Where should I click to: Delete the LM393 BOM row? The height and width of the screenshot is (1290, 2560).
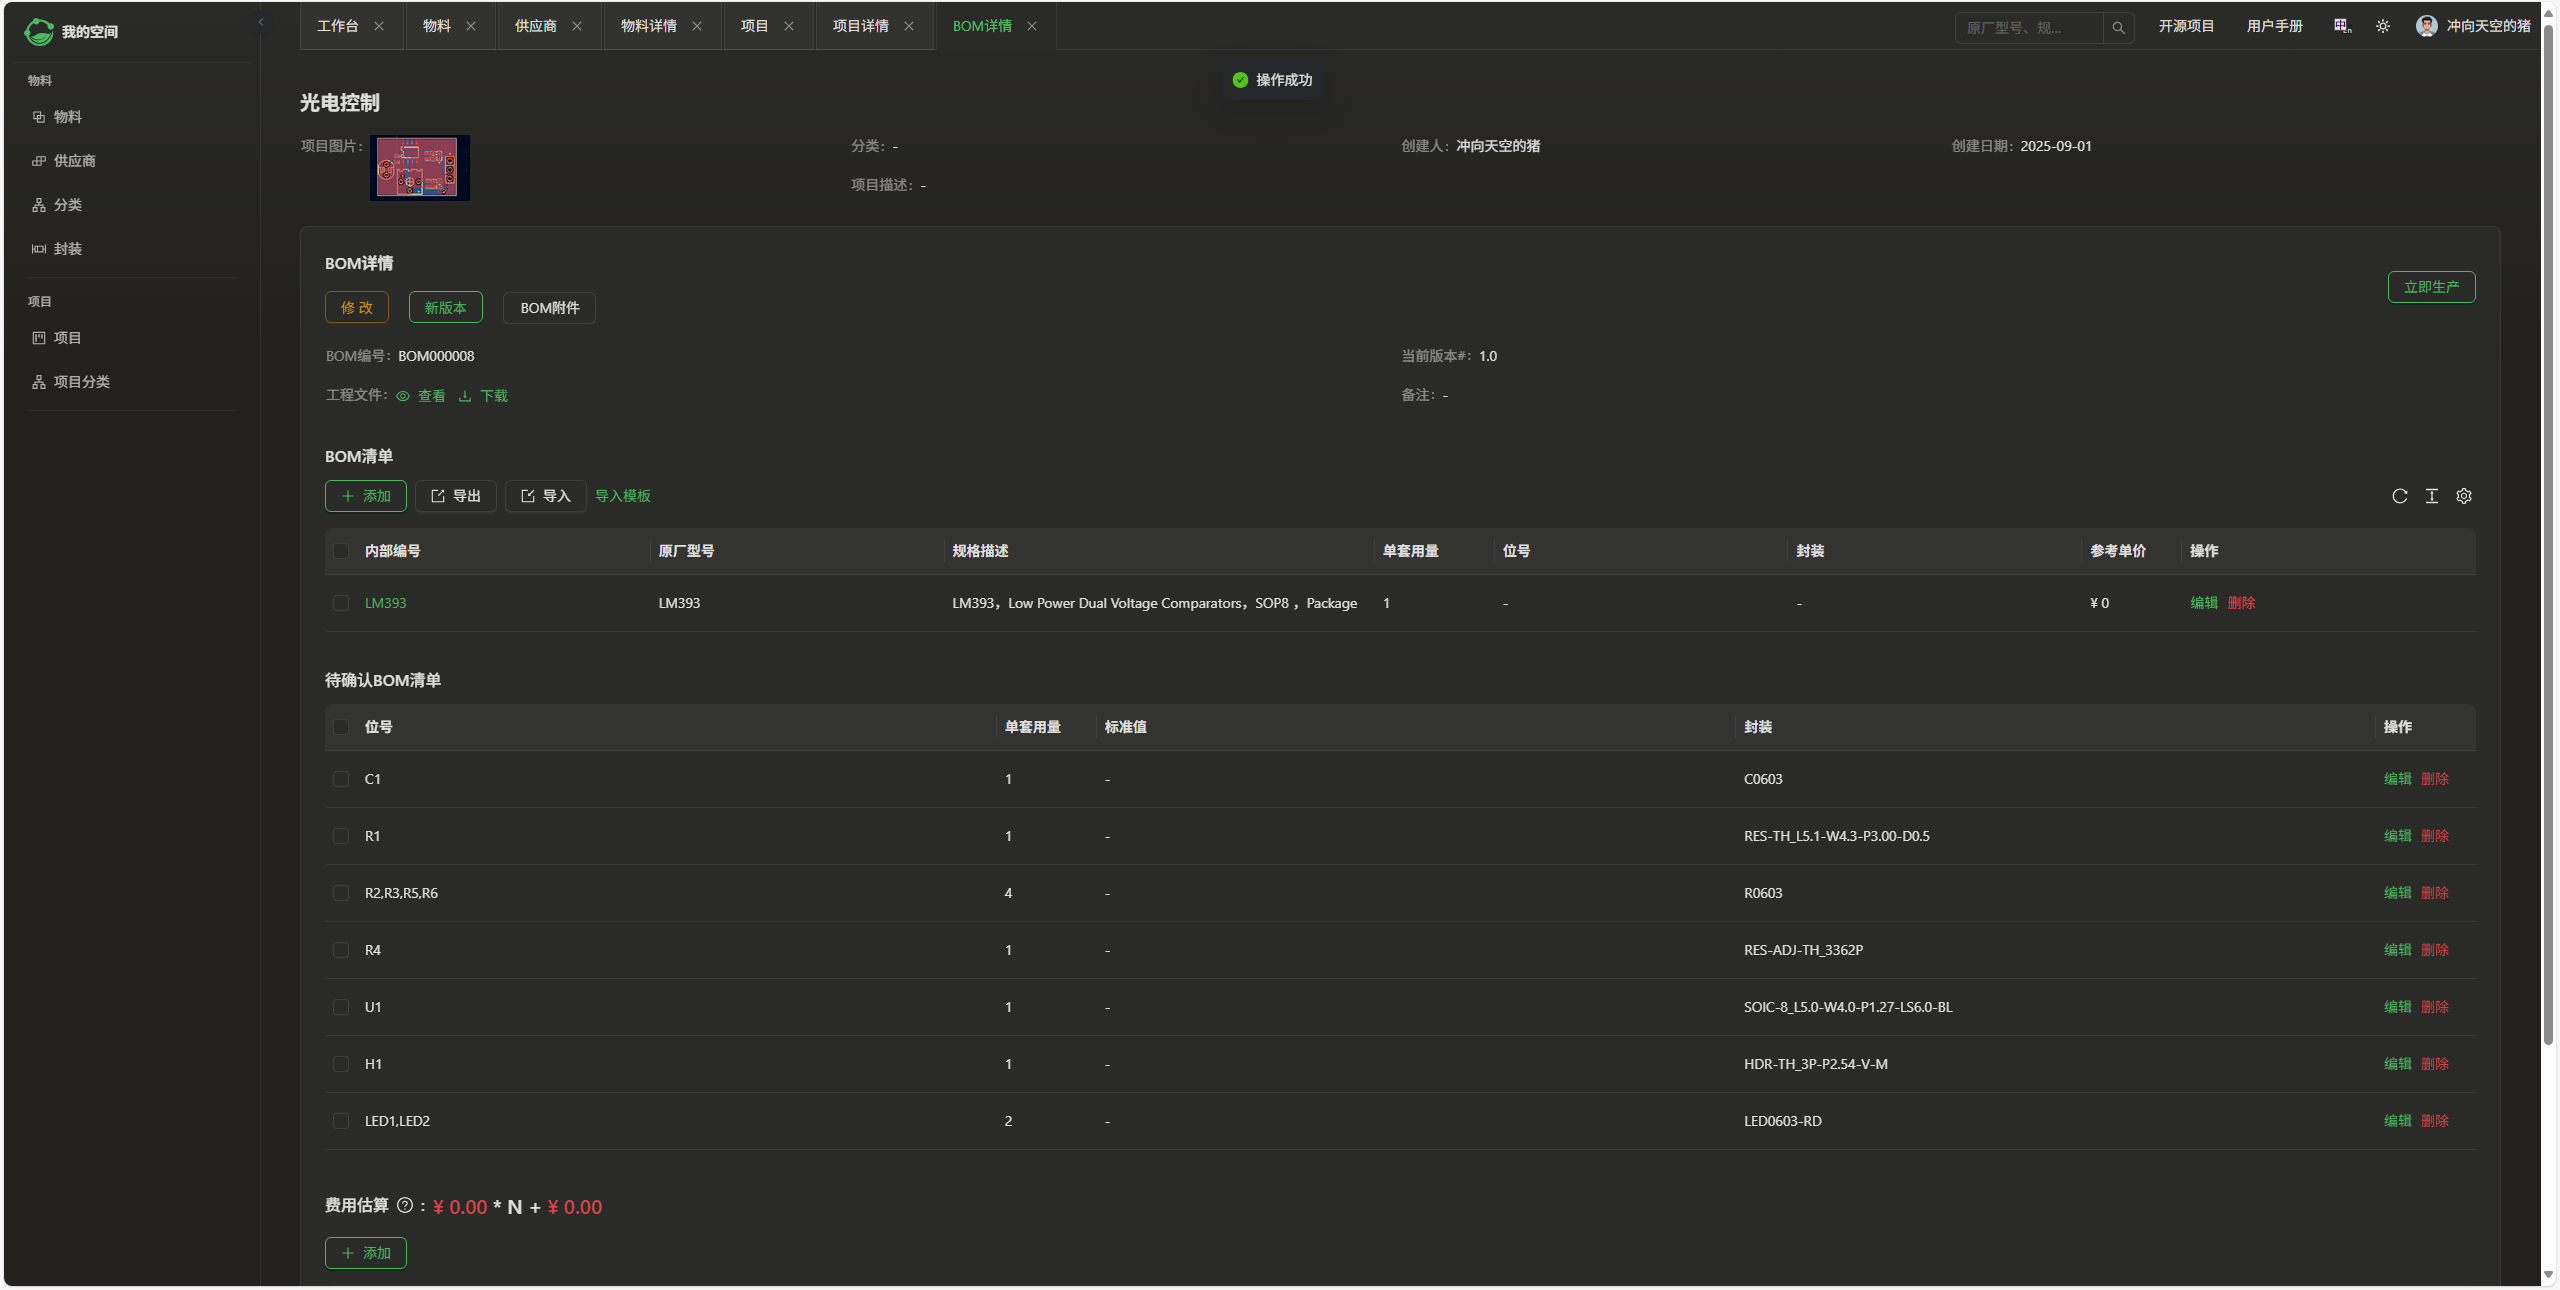coord(2242,603)
